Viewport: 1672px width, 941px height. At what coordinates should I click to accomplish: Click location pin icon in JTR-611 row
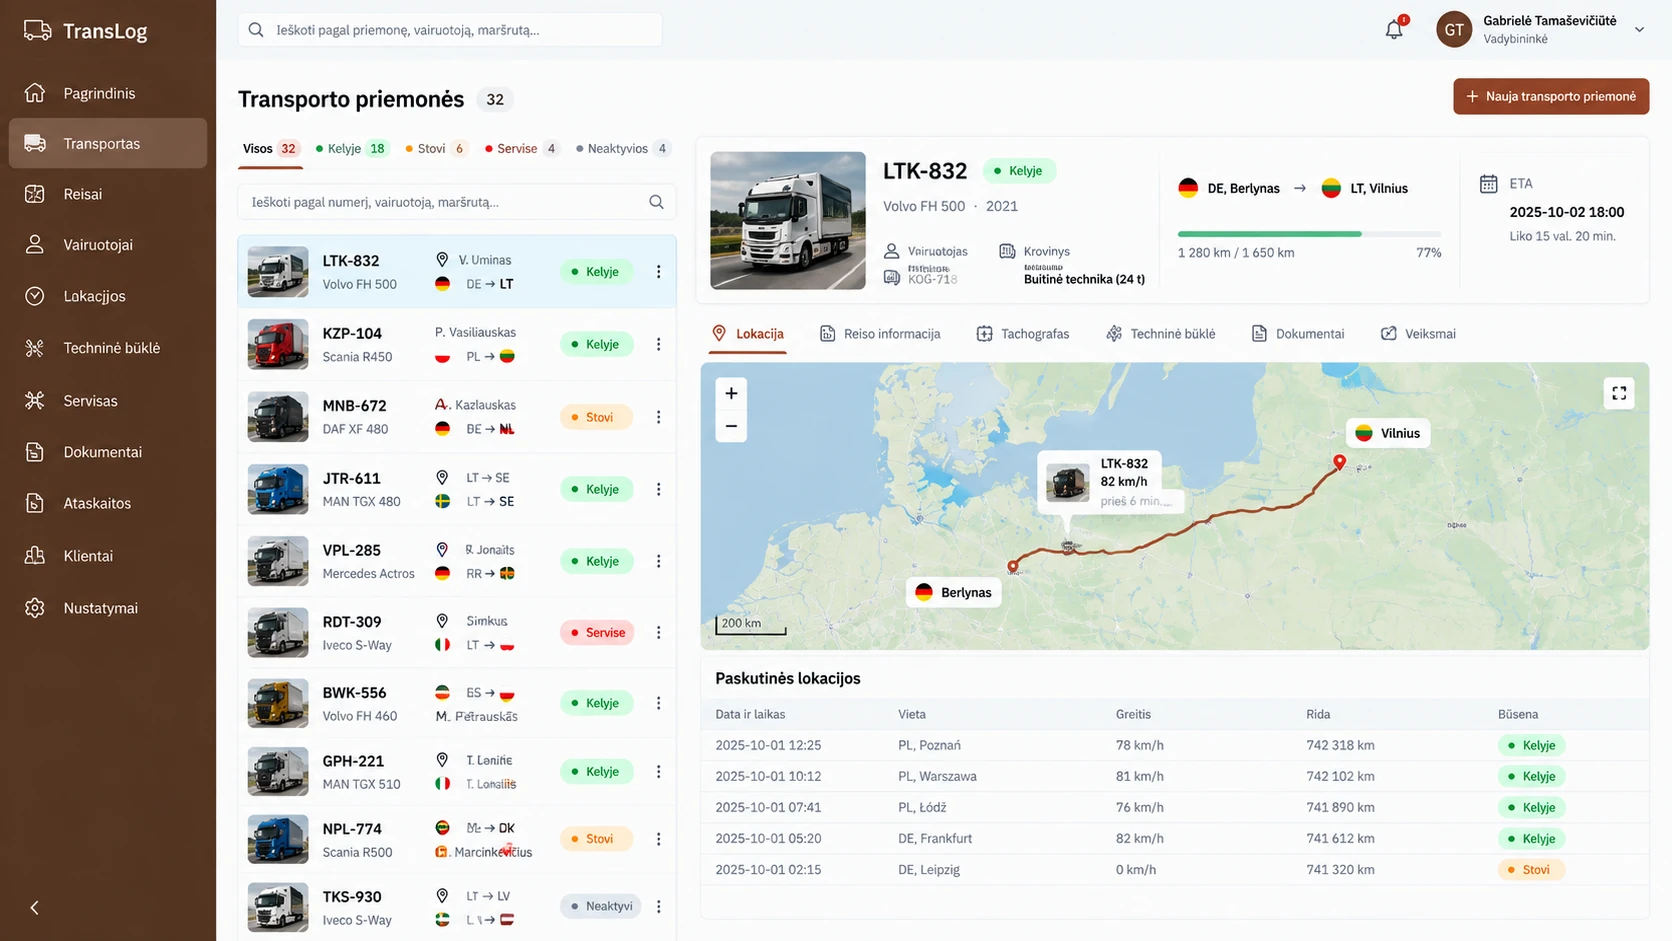click(442, 477)
